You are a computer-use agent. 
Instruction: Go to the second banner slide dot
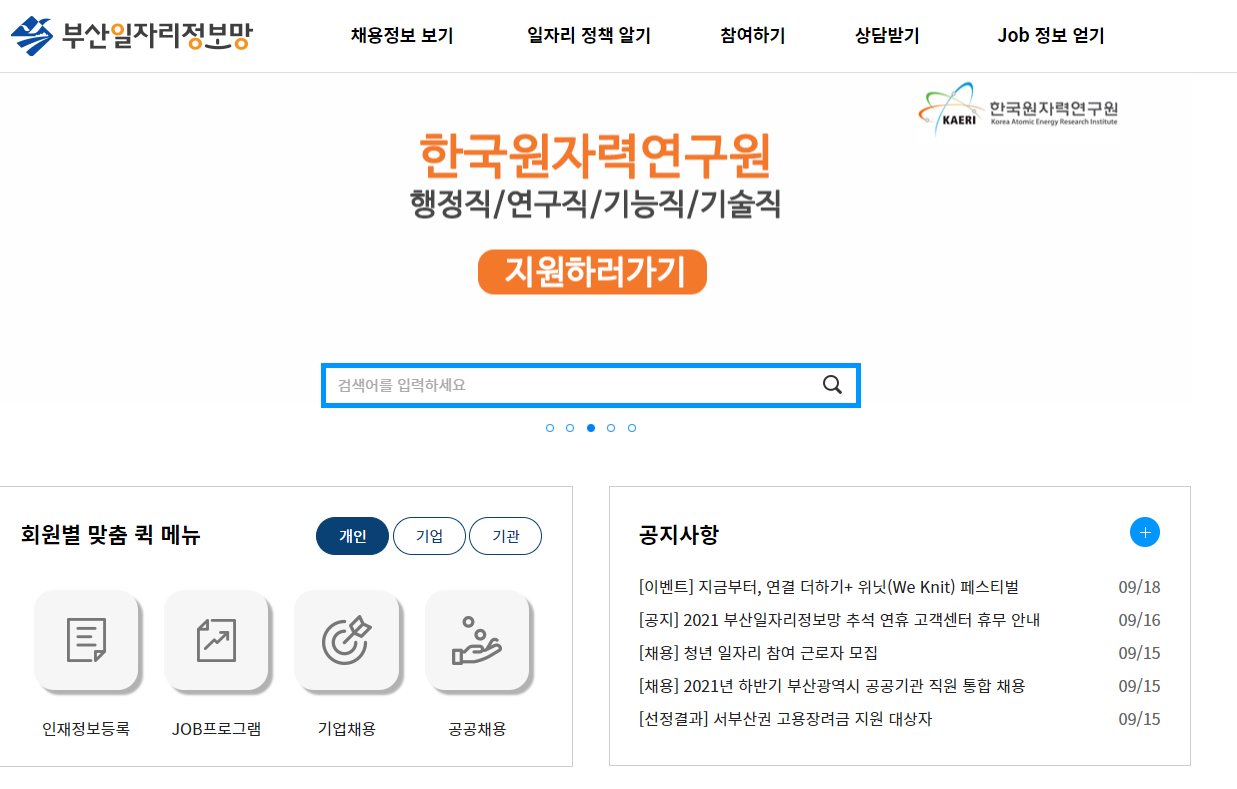[570, 428]
